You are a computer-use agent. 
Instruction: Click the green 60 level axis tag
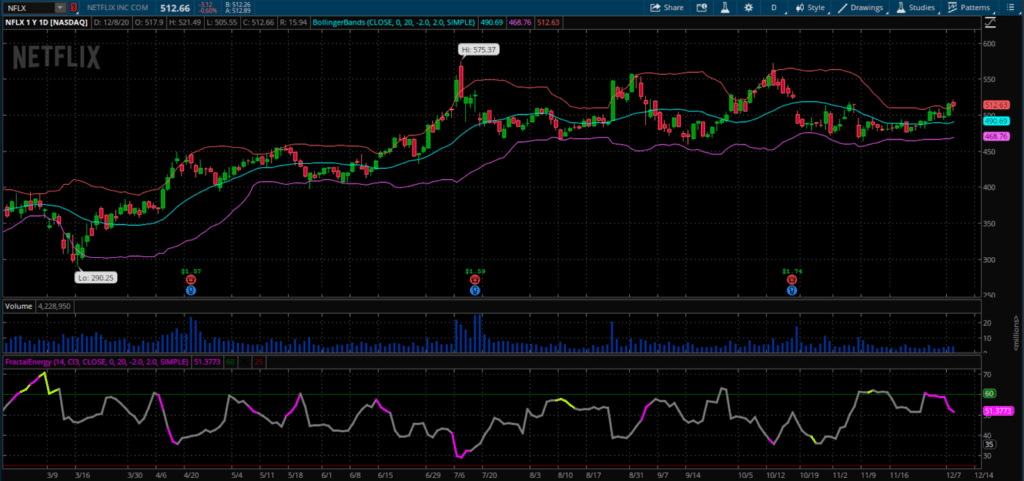[989, 394]
